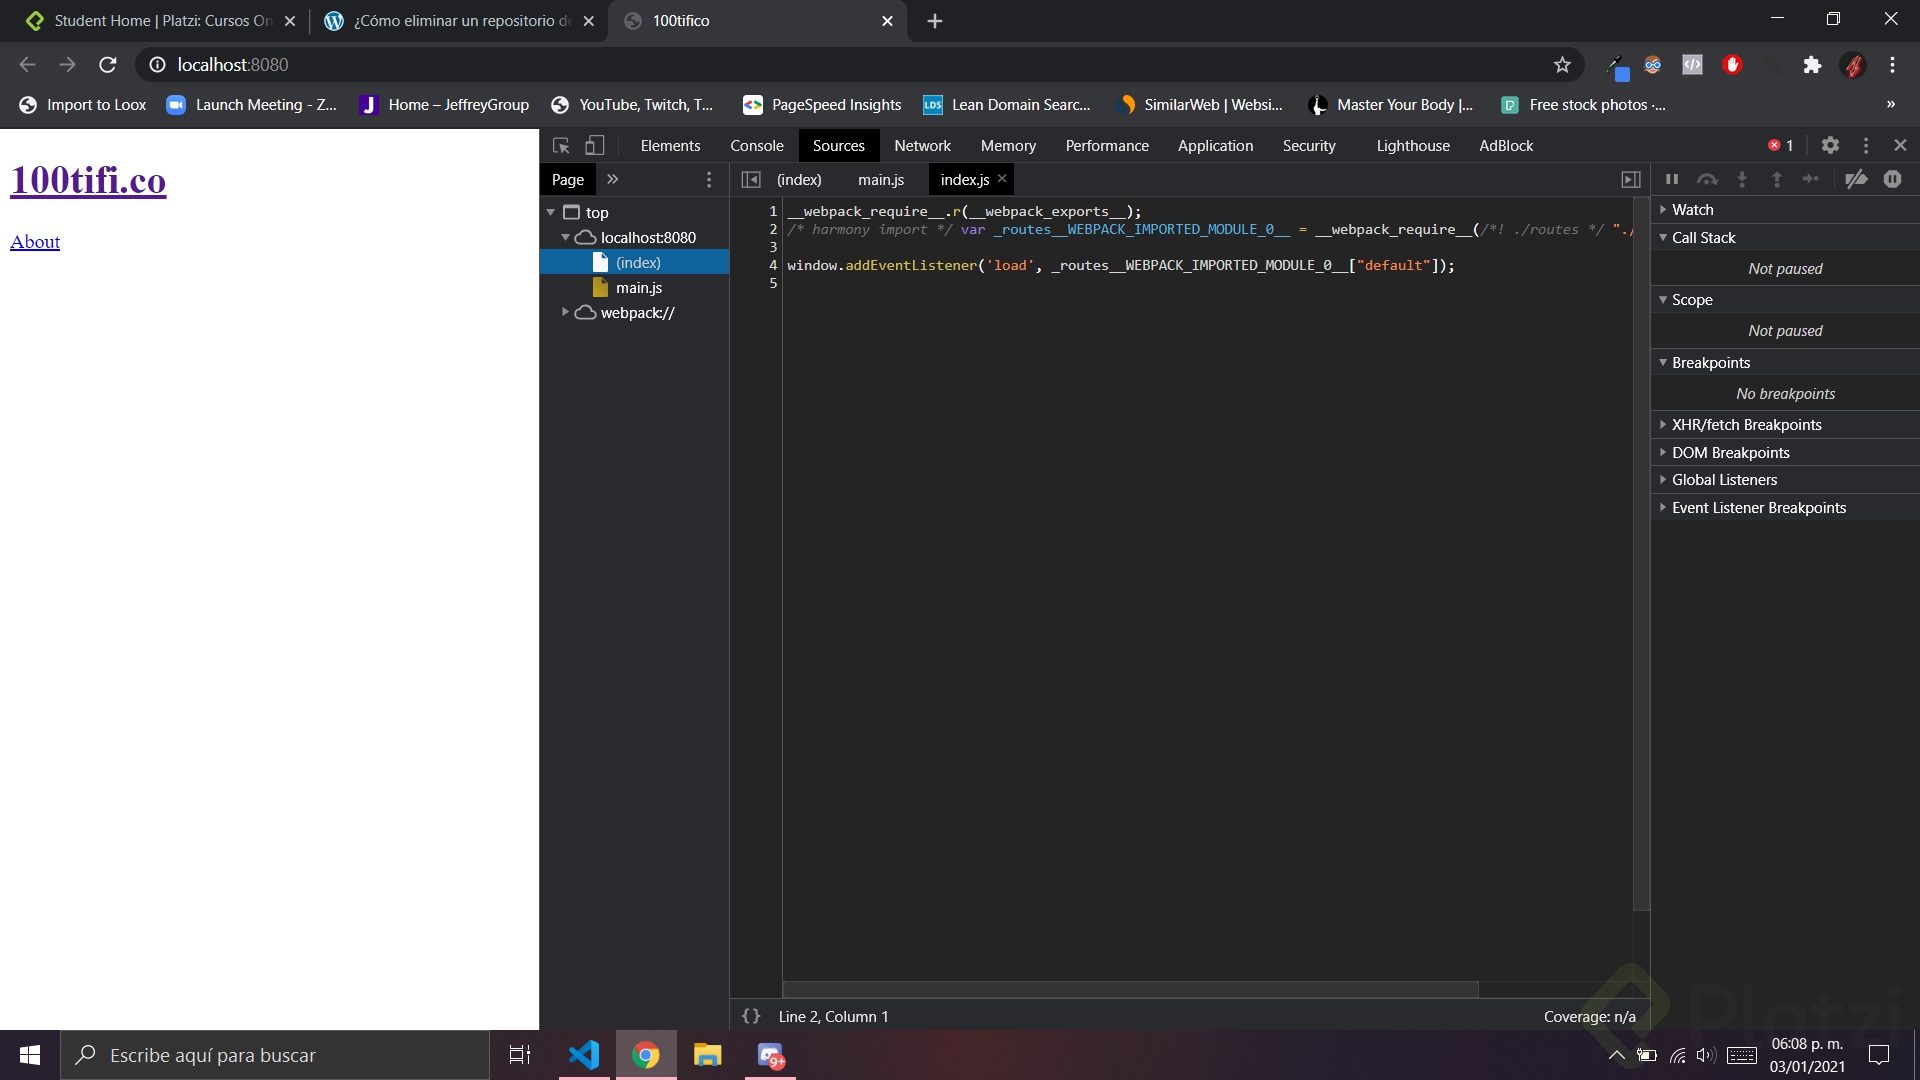1920x1080 pixels.
Task: Open the Application panel
Action: [x=1215, y=146]
